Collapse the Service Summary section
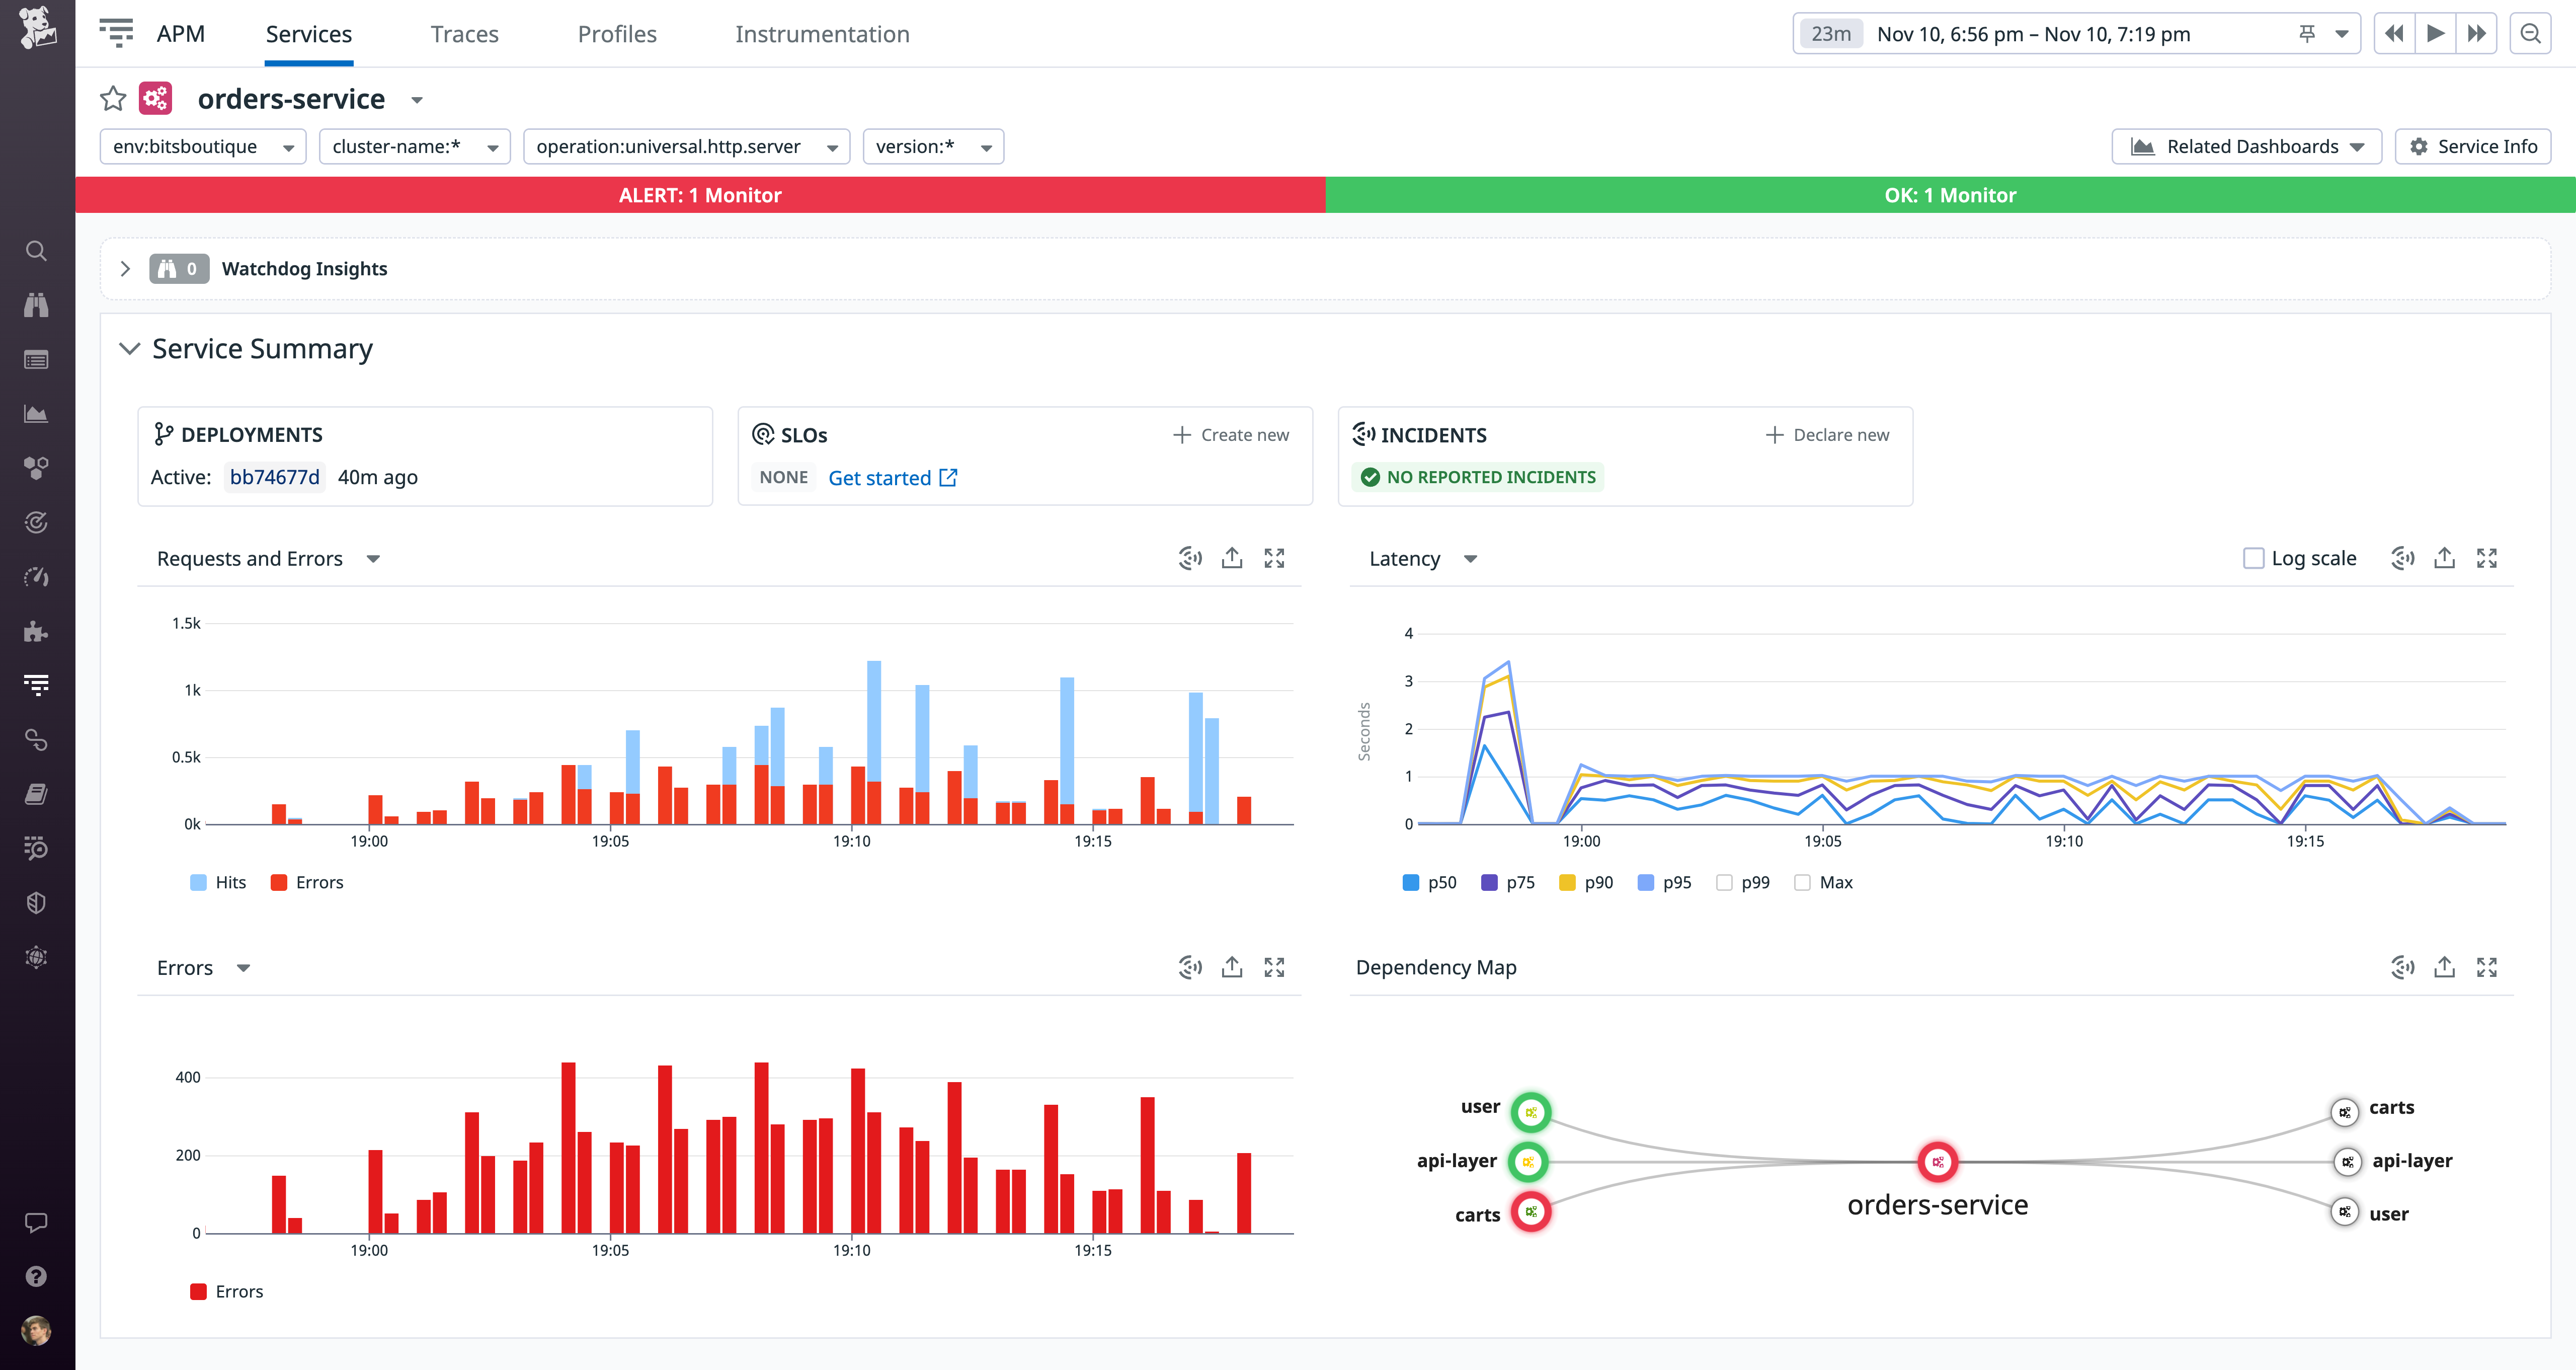2576x1370 pixels. 129,349
